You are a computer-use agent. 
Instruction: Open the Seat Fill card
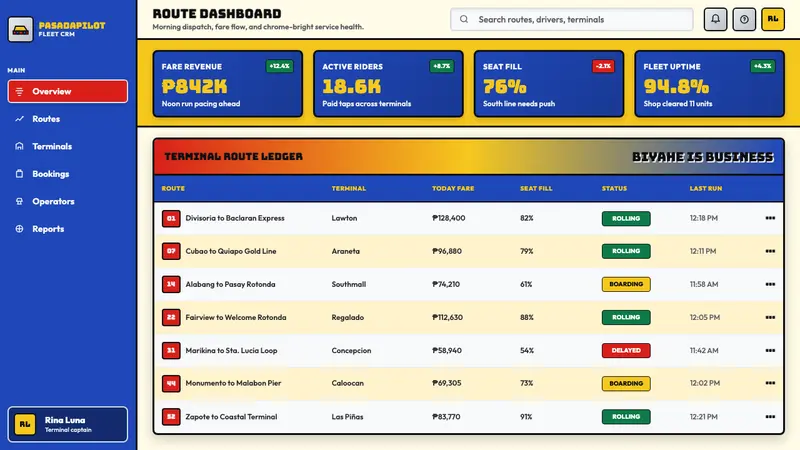(549, 84)
